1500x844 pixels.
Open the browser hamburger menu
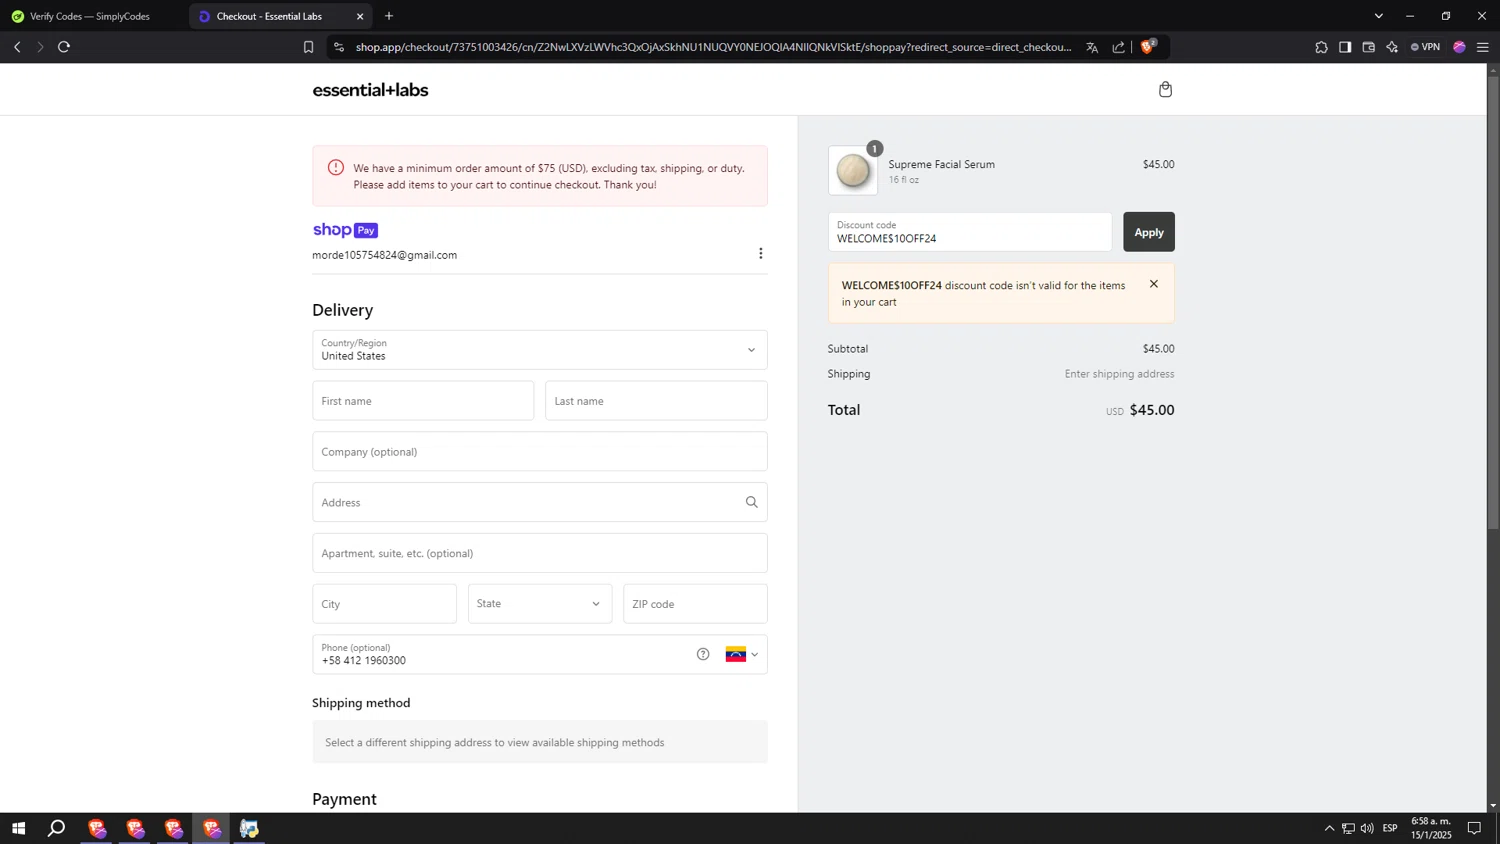click(x=1483, y=47)
